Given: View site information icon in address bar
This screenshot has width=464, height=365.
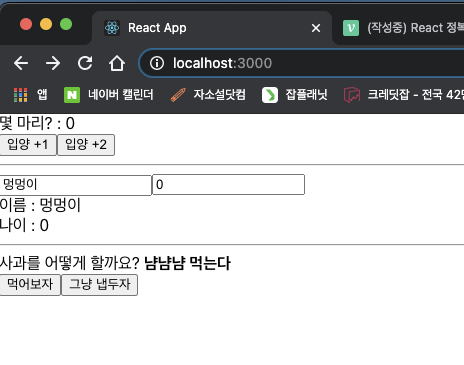Looking at the screenshot, I should click(157, 63).
